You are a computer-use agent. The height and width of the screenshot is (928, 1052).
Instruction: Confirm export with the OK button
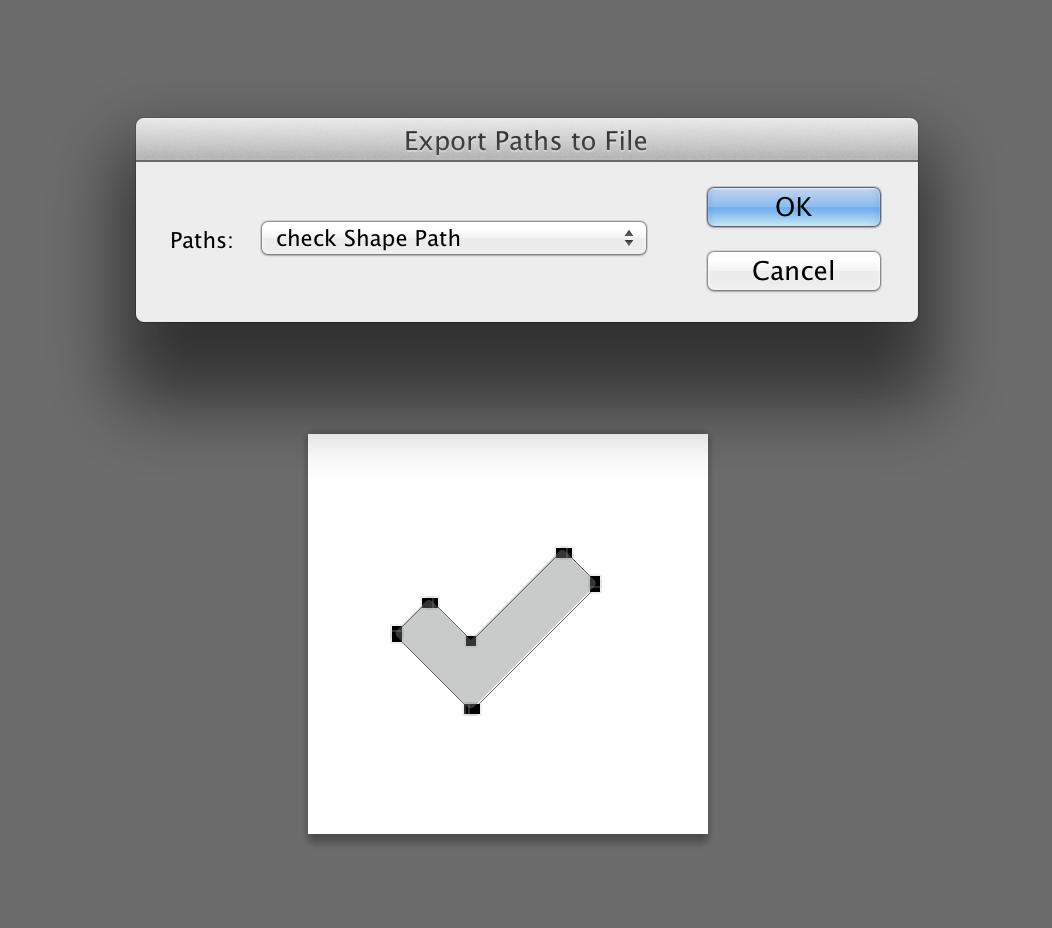pos(794,207)
